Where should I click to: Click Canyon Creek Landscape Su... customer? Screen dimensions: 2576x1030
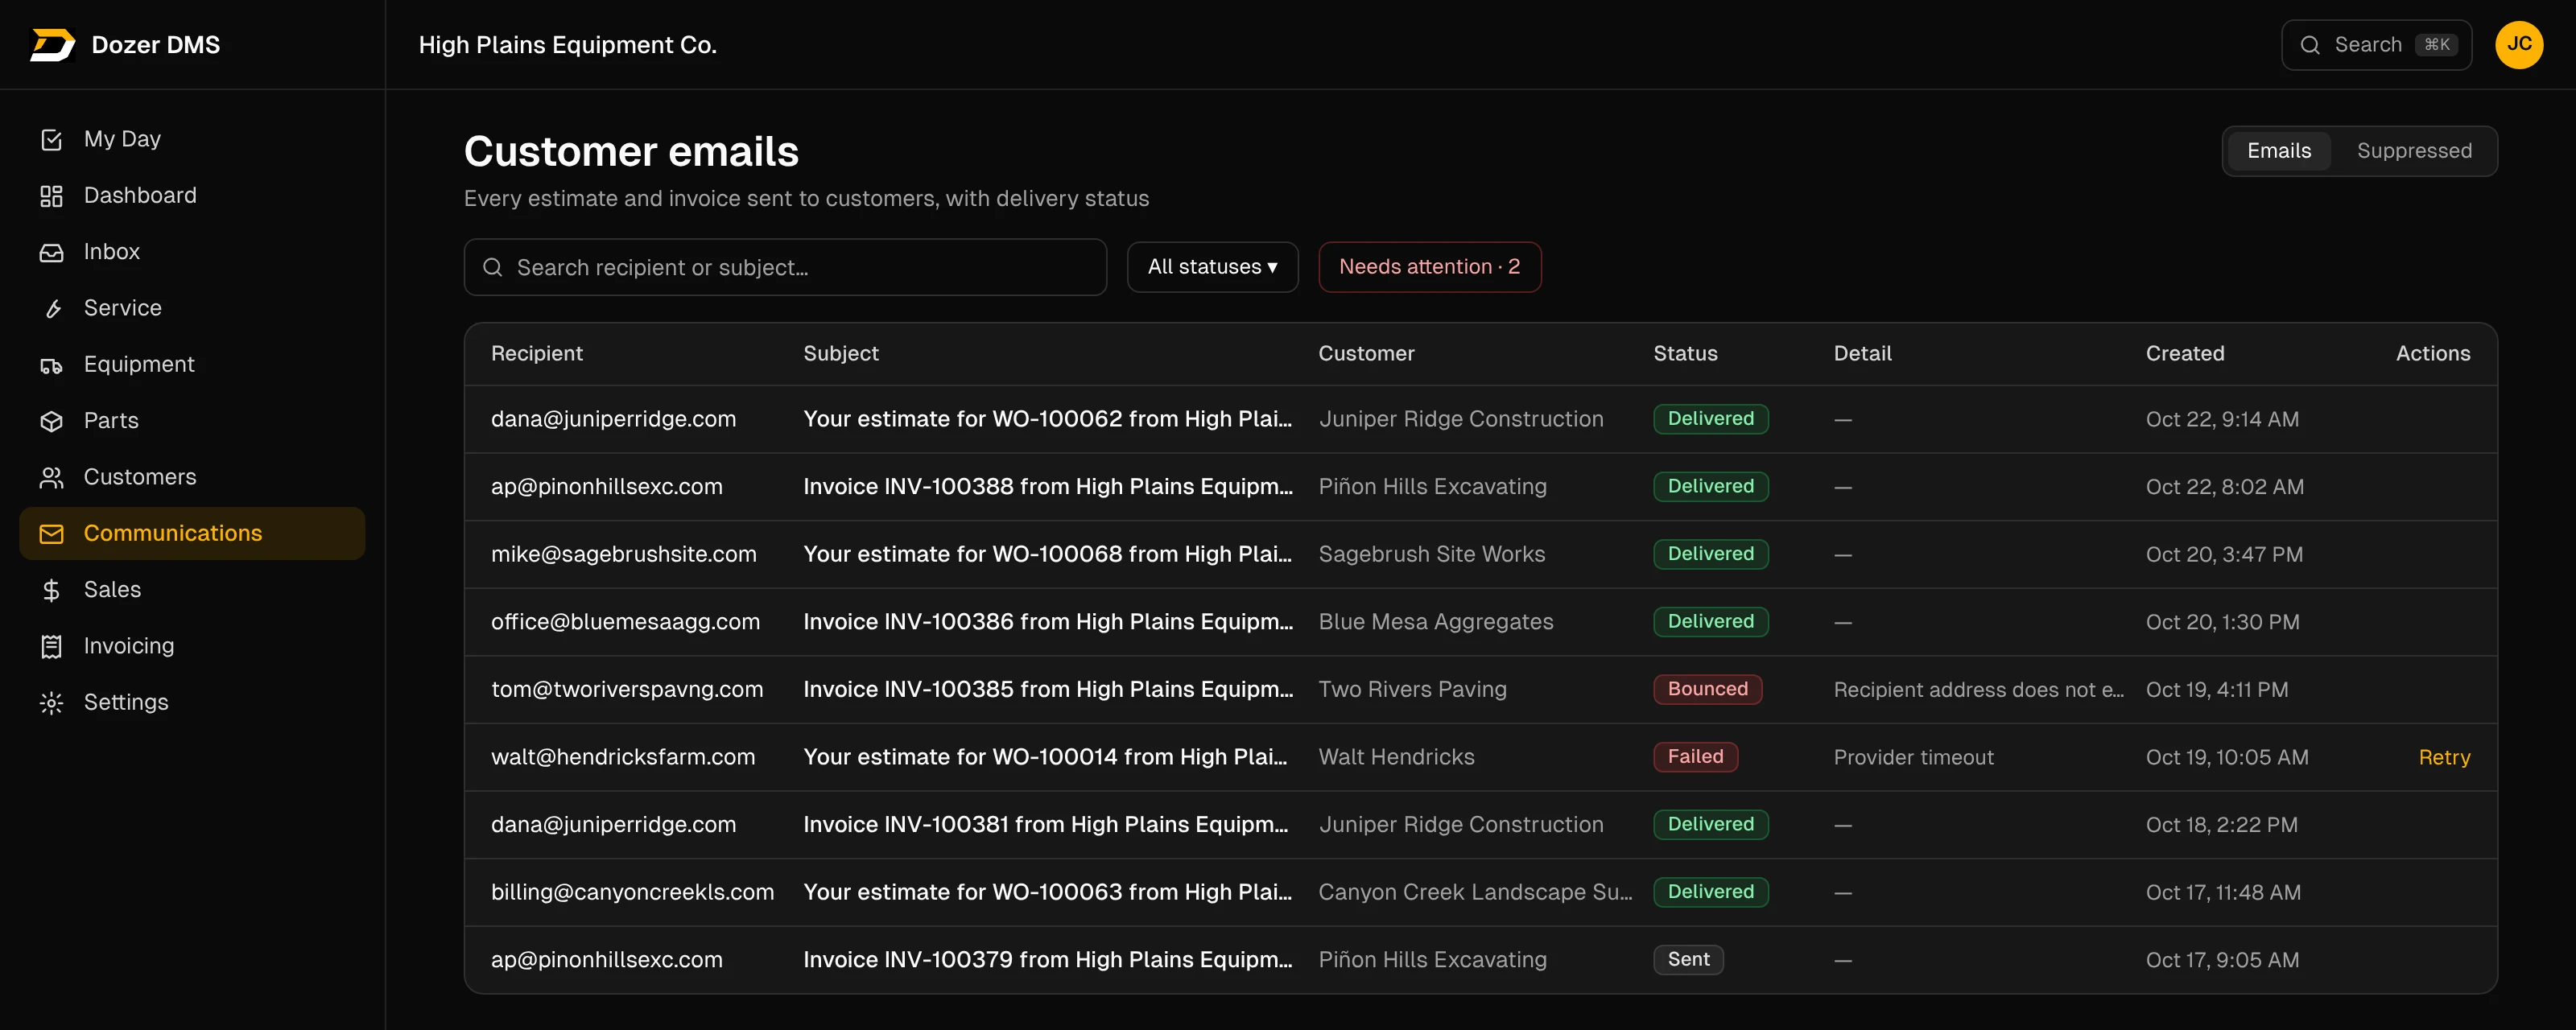(1475, 892)
